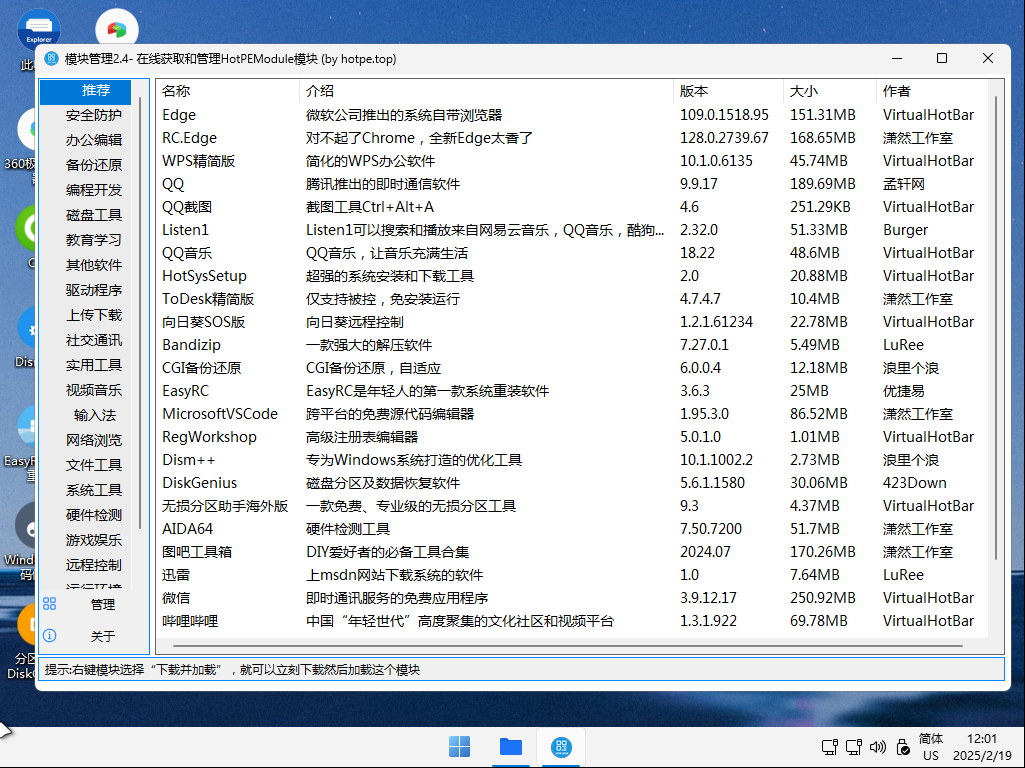1025x768 pixels.
Task: Switch to the 系统工具 category
Action: [x=86, y=490]
